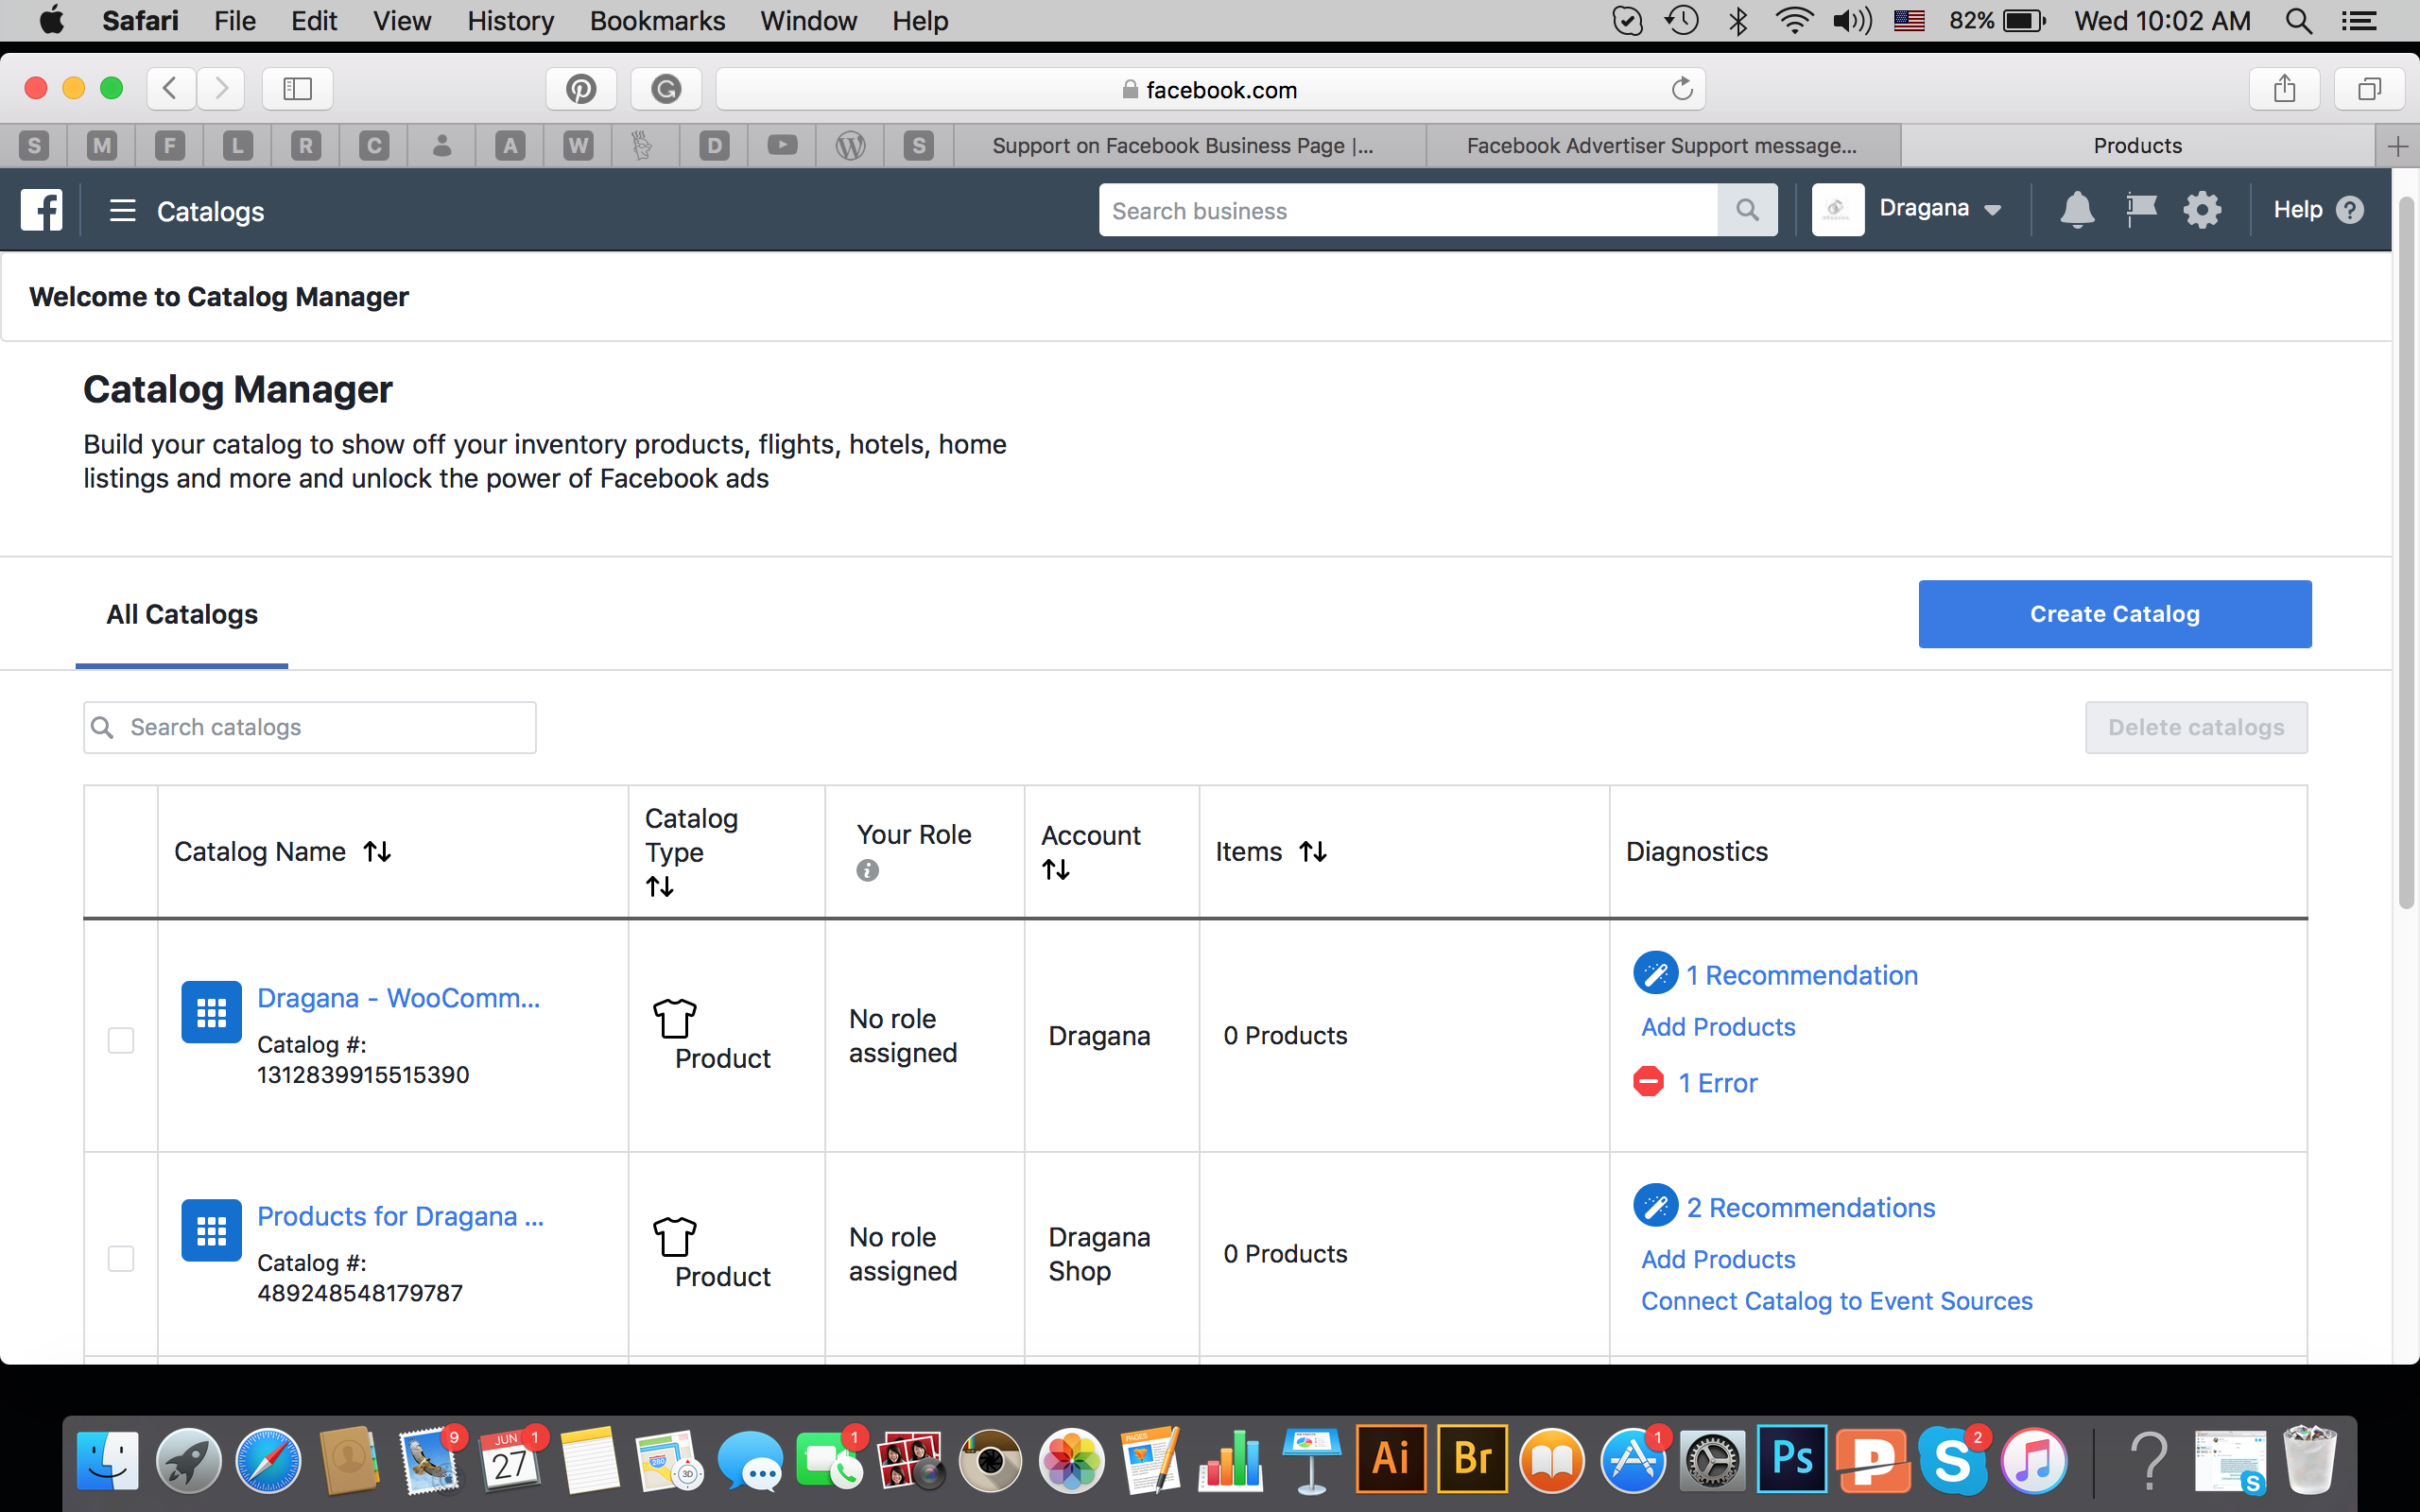The image size is (2420, 1512).
Task: Click the Dragana business avatar thumbnail
Action: point(1837,210)
